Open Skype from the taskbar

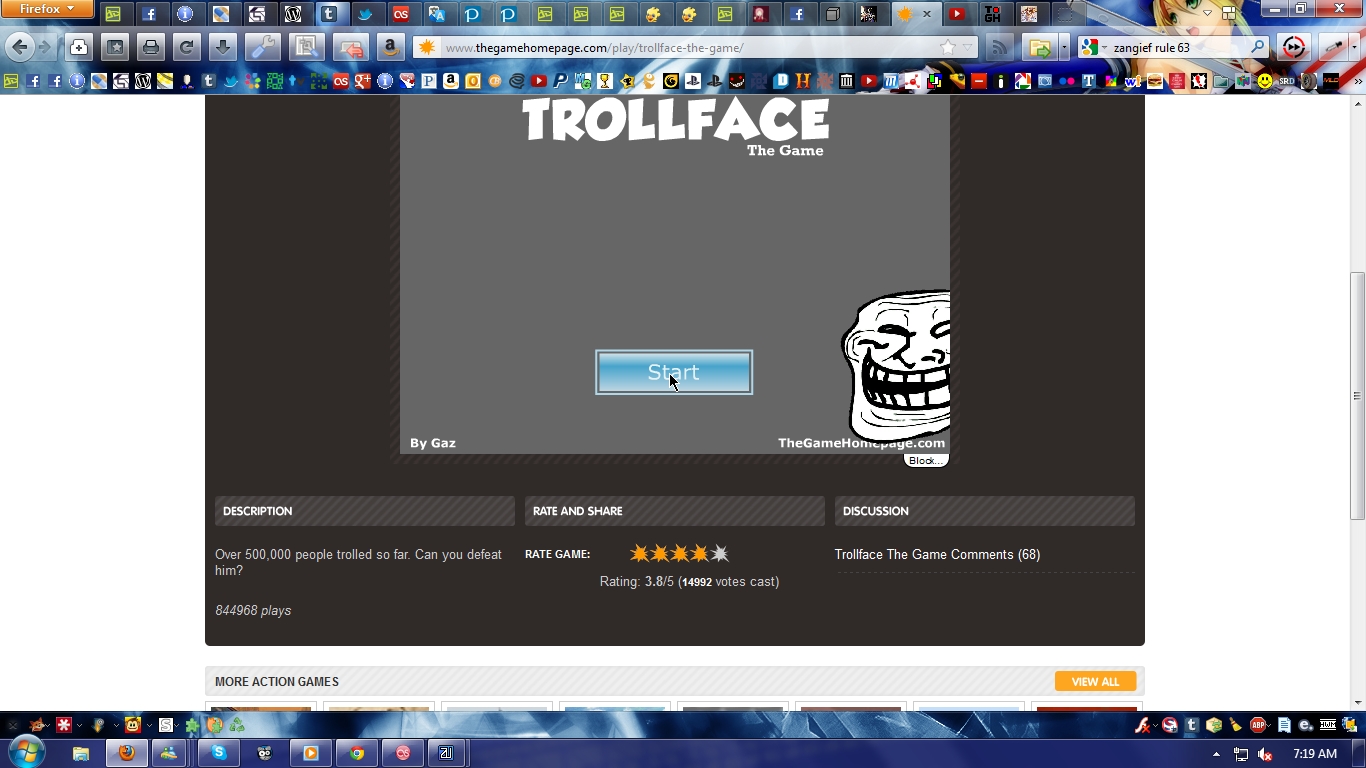(219, 753)
